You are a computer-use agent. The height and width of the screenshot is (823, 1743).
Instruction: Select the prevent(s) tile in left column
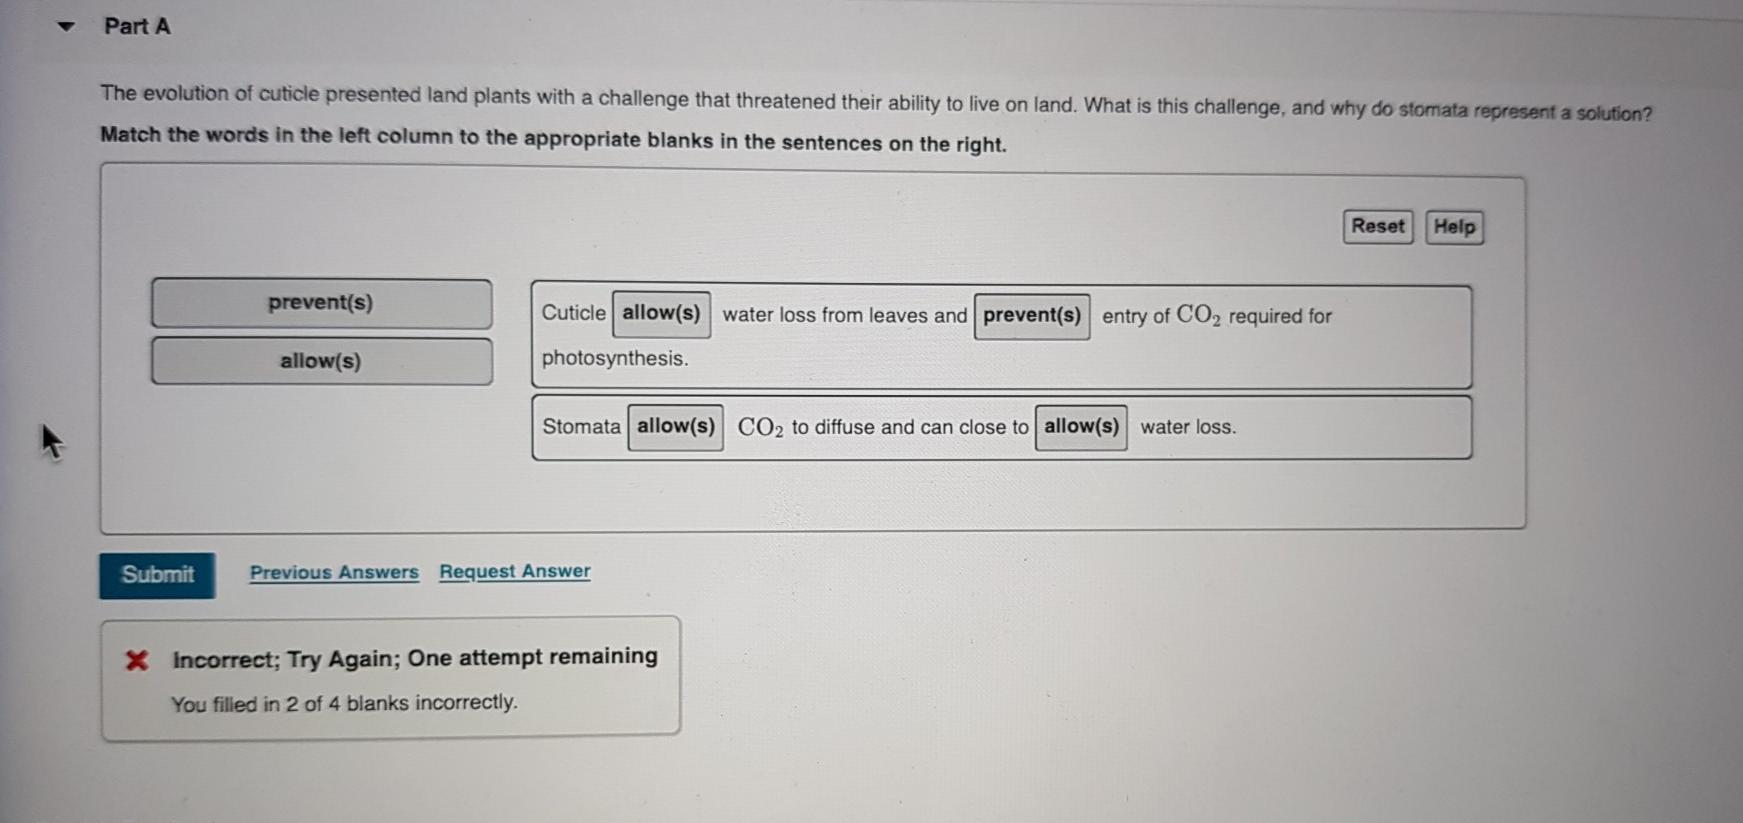321,303
